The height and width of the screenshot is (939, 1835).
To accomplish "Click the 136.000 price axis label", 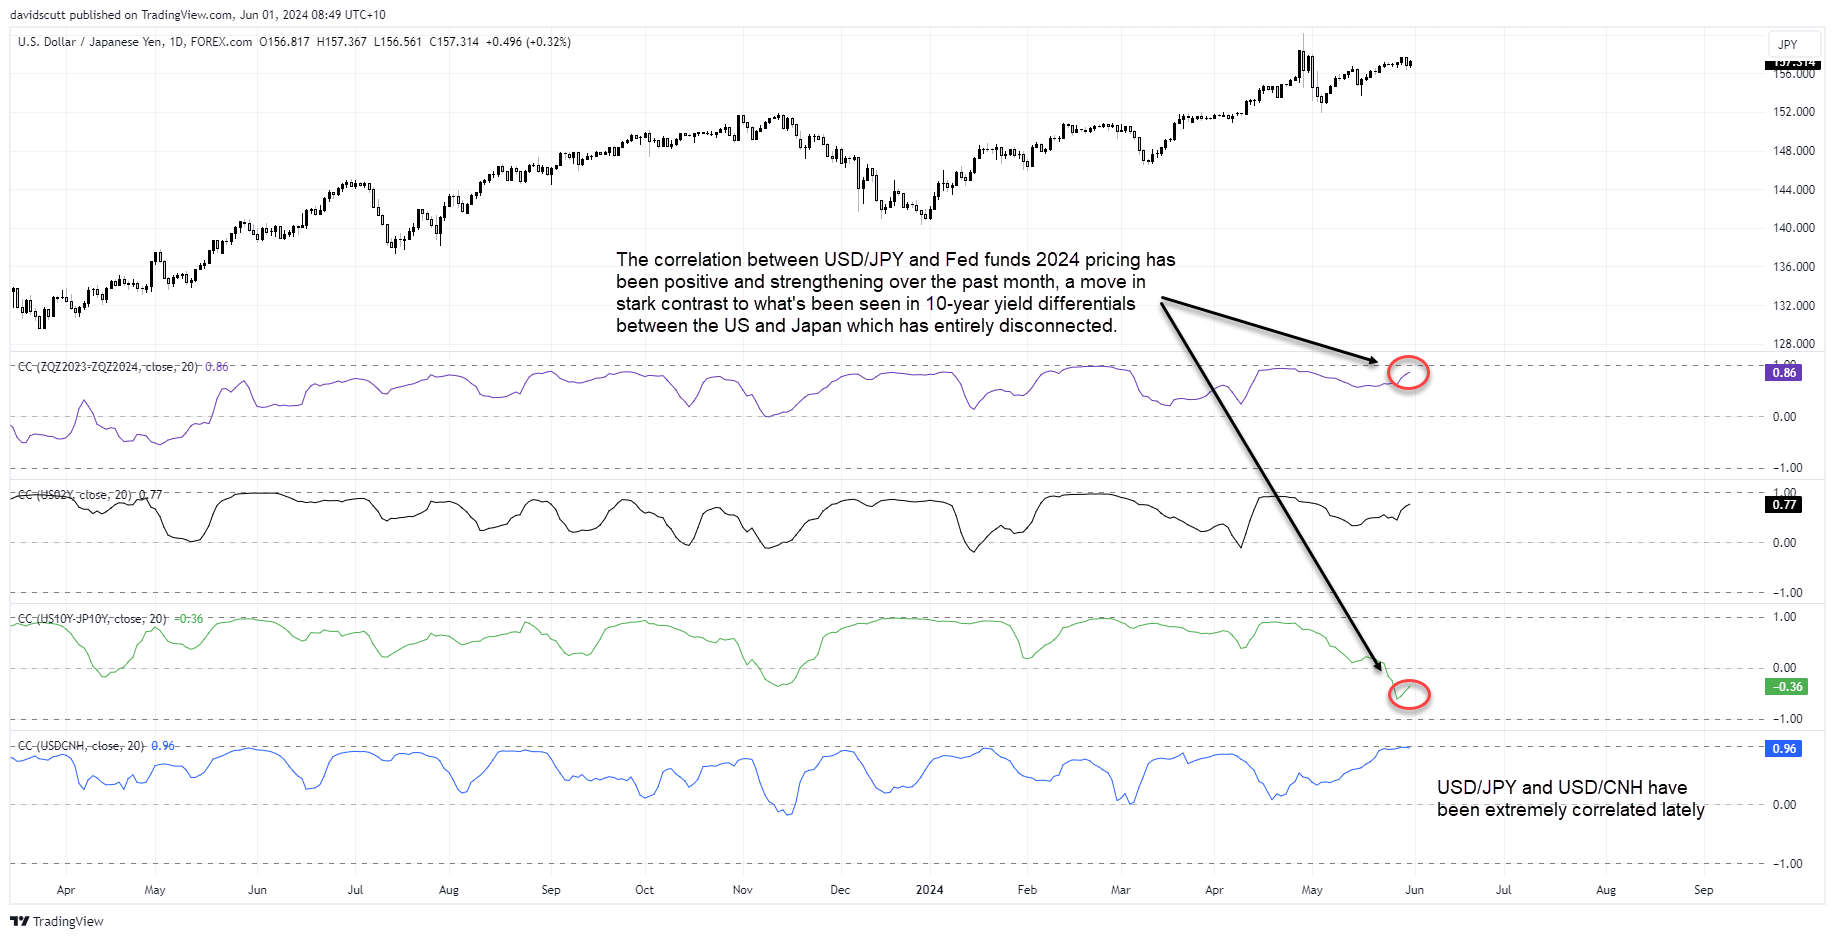I will point(1794,267).
